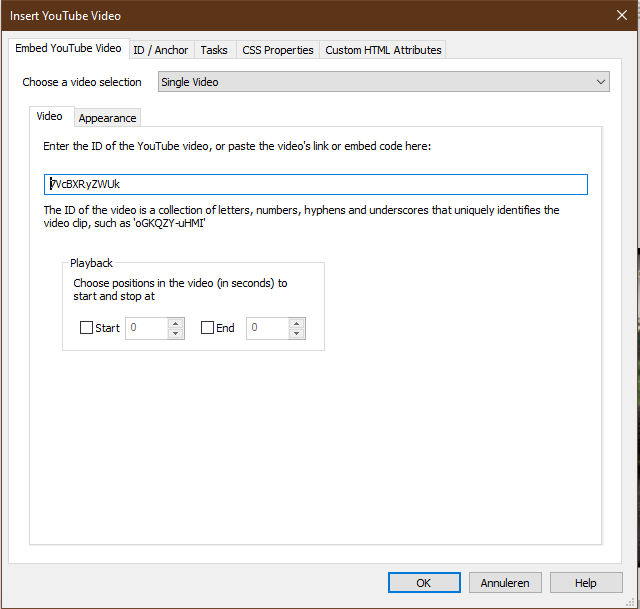The image size is (640, 609).
Task: Increase the Start seconds spinner value
Action: tap(176, 323)
